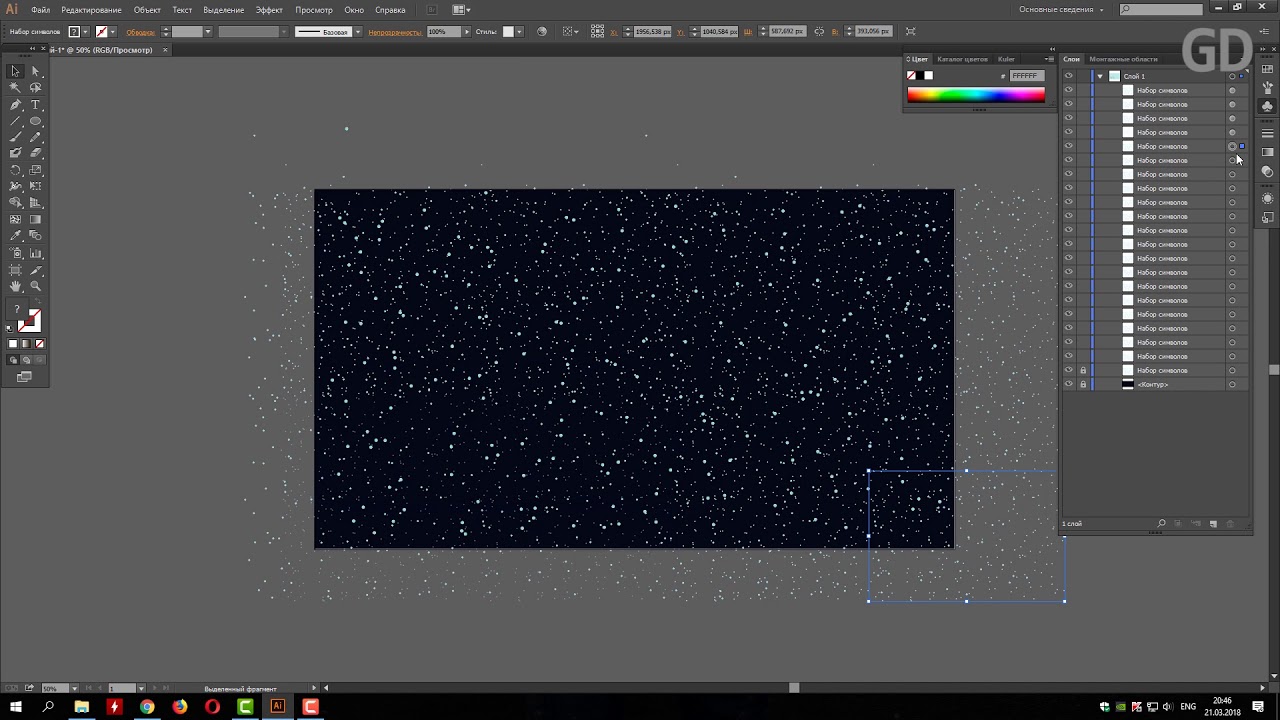
Task: Select the Type tool
Action: (x=35, y=105)
